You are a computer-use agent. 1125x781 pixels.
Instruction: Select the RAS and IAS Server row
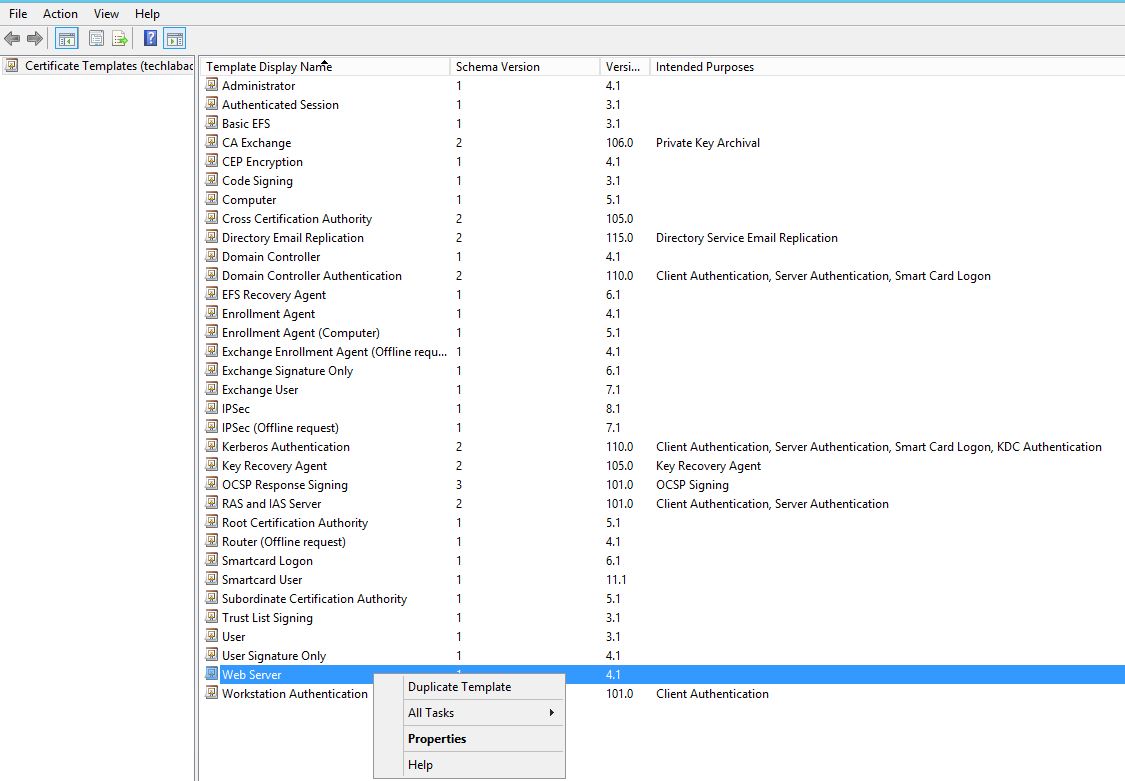(662, 503)
